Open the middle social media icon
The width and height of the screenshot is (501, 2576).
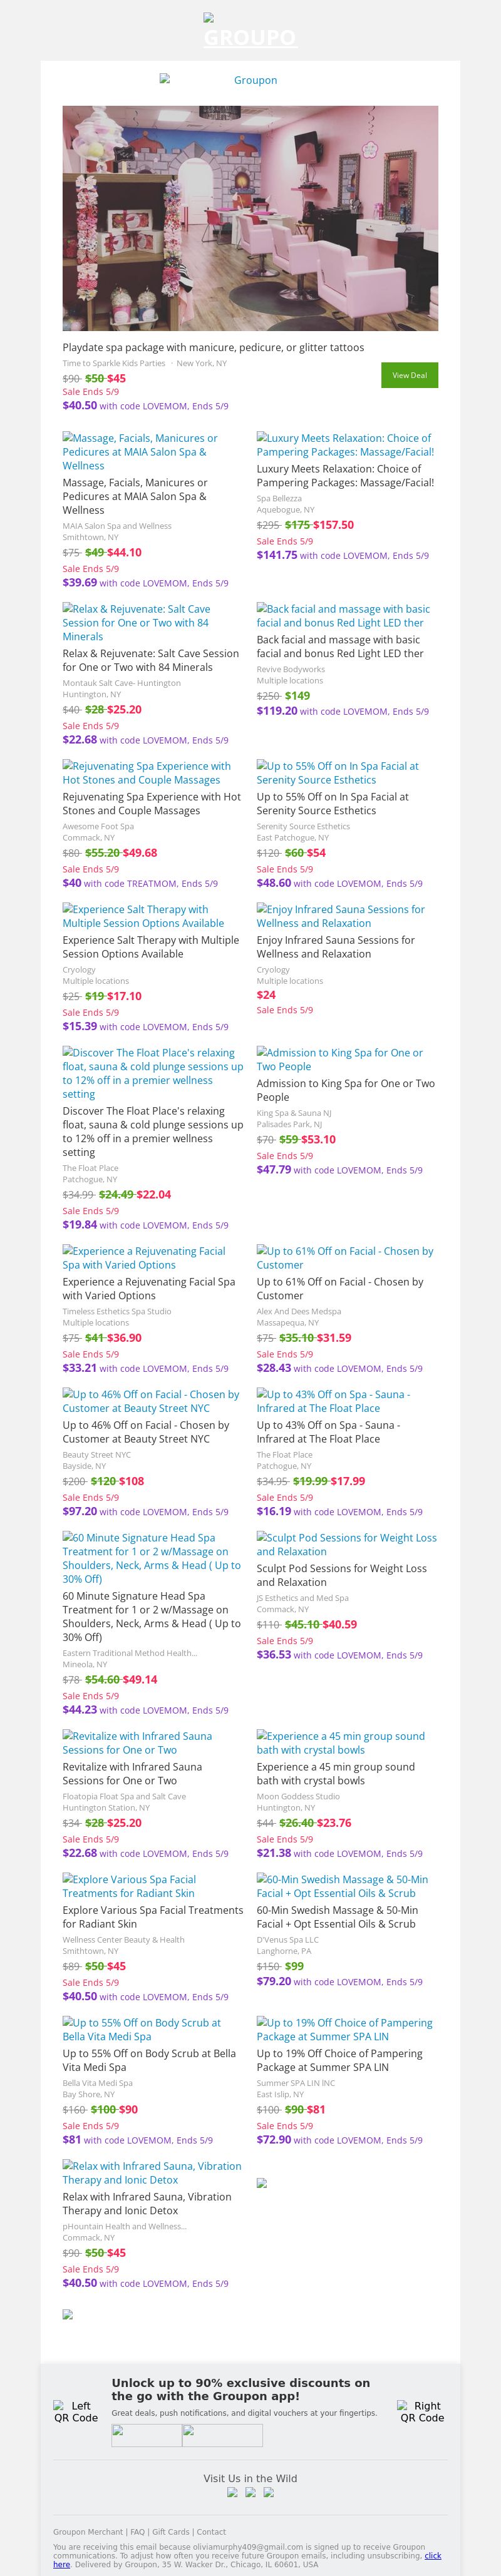[250, 2492]
